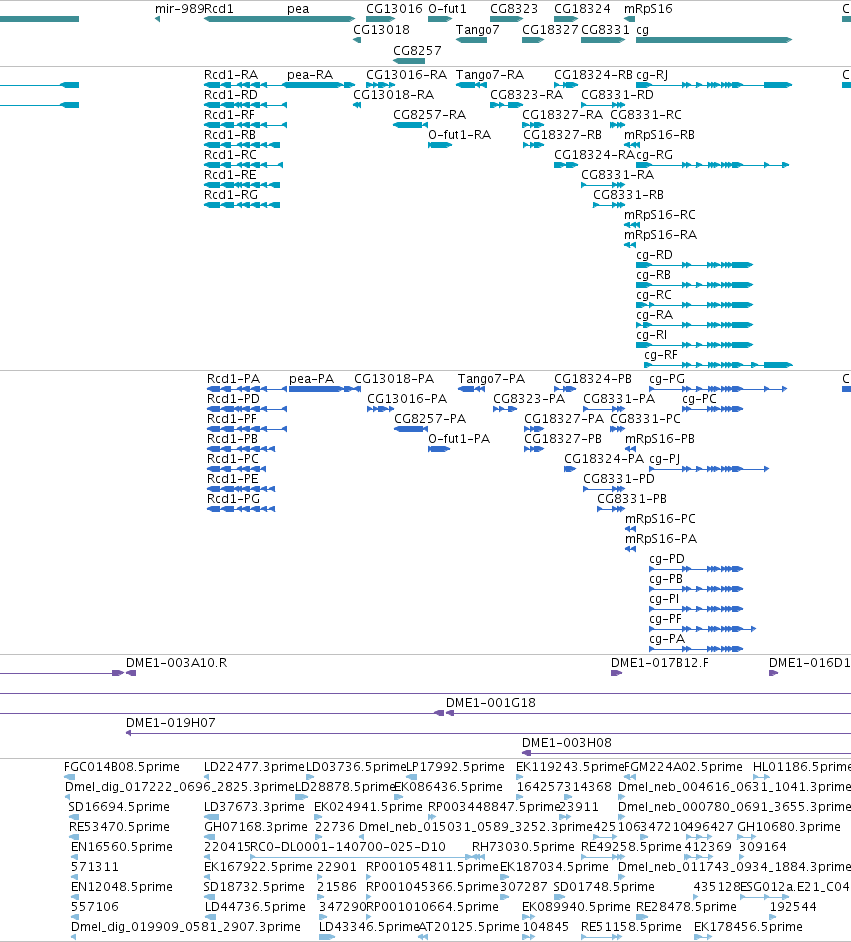Image resolution: width=851 pixels, height=942 pixels.
Task: Click protein Tango7-PA
Action: tap(491, 379)
